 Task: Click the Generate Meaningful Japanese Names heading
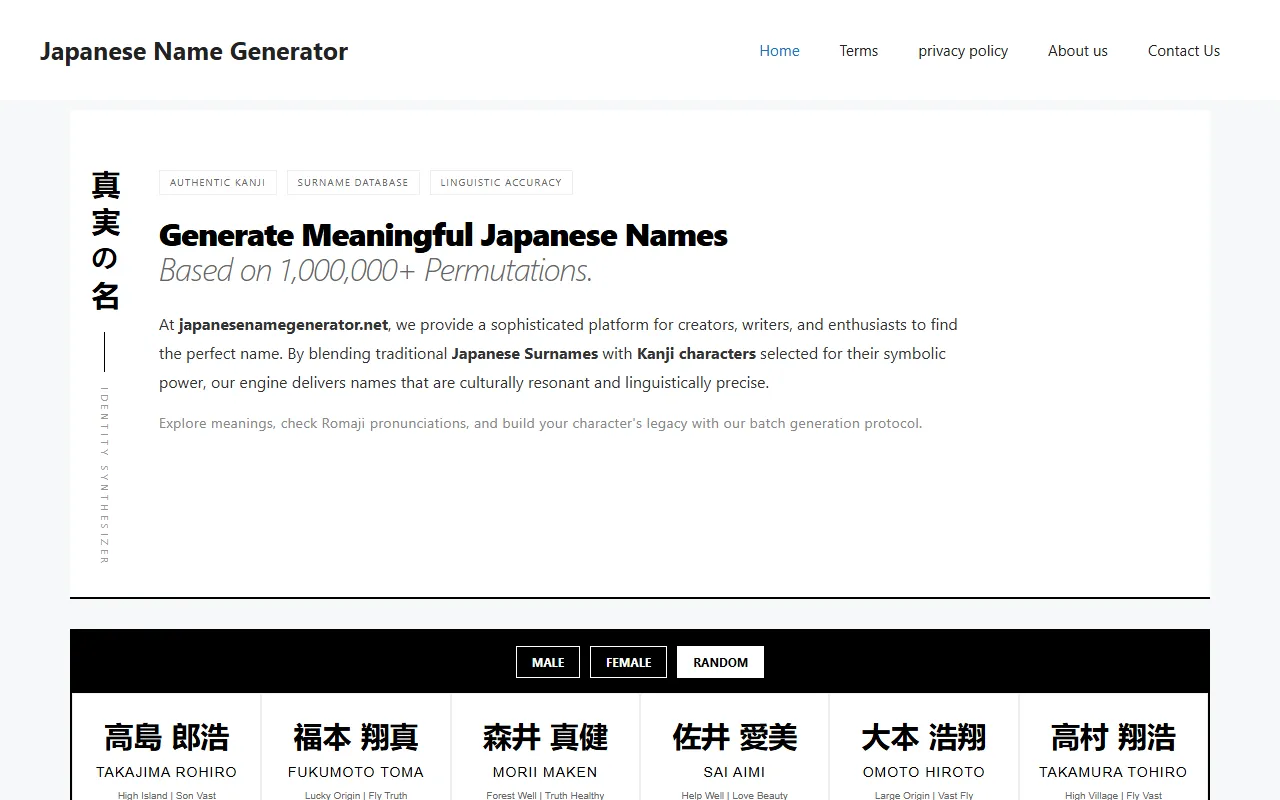[443, 235]
